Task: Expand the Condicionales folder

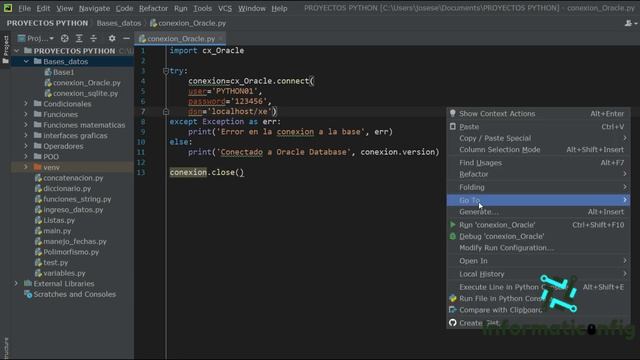Action: [x=26, y=104]
